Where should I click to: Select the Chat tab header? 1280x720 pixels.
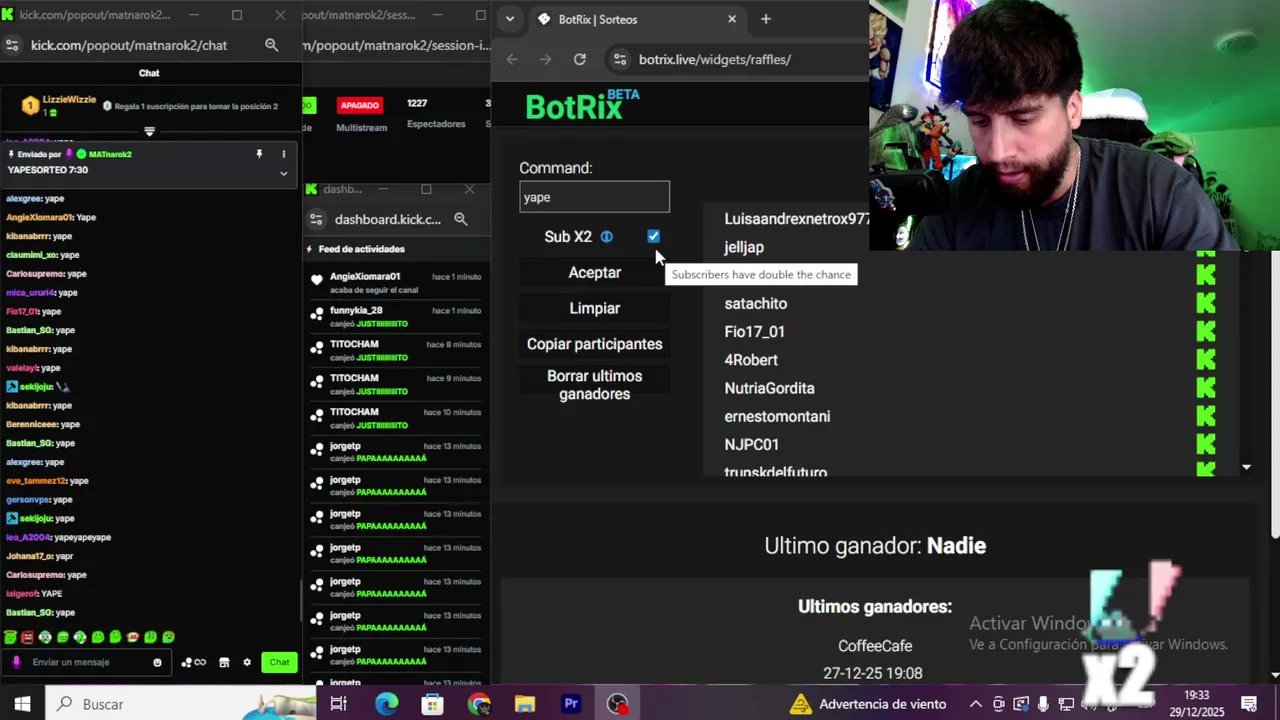tap(149, 73)
